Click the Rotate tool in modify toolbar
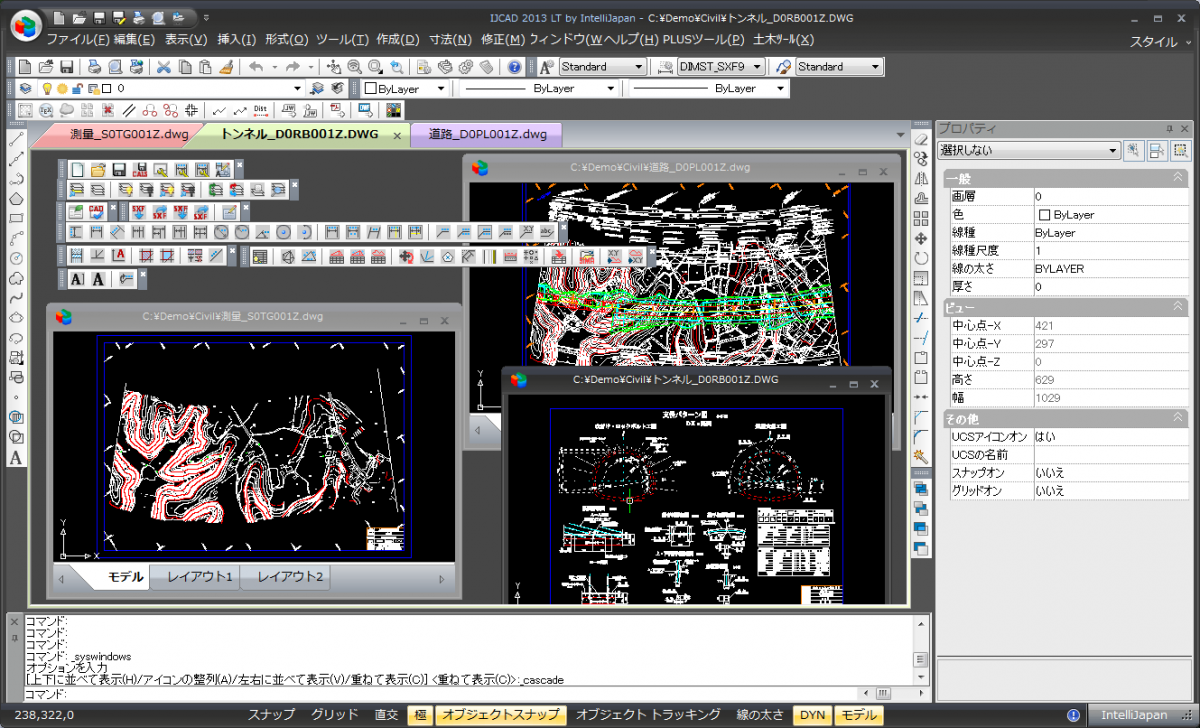Screen dimensions: 1200x728 (x=921, y=258)
